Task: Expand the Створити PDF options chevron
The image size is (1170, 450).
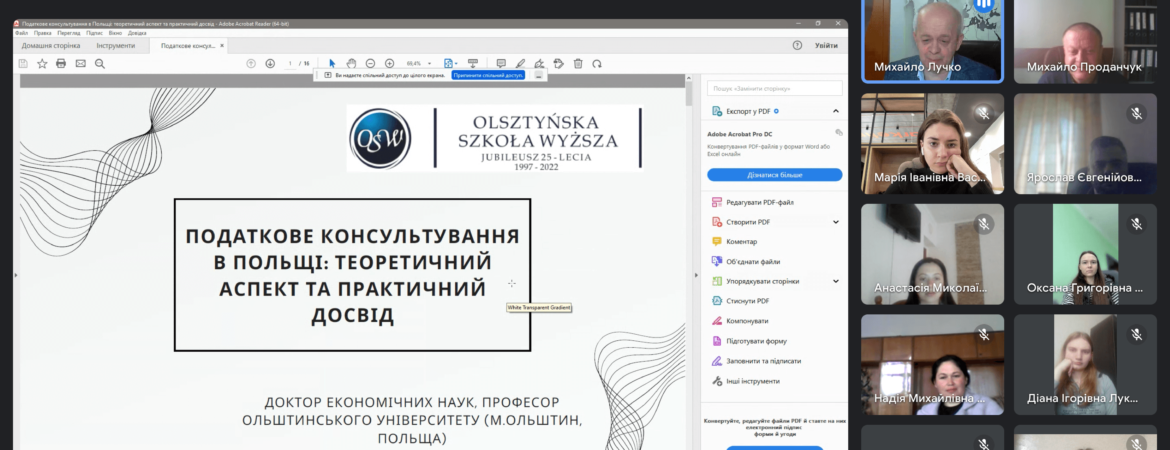Action: [836, 222]
